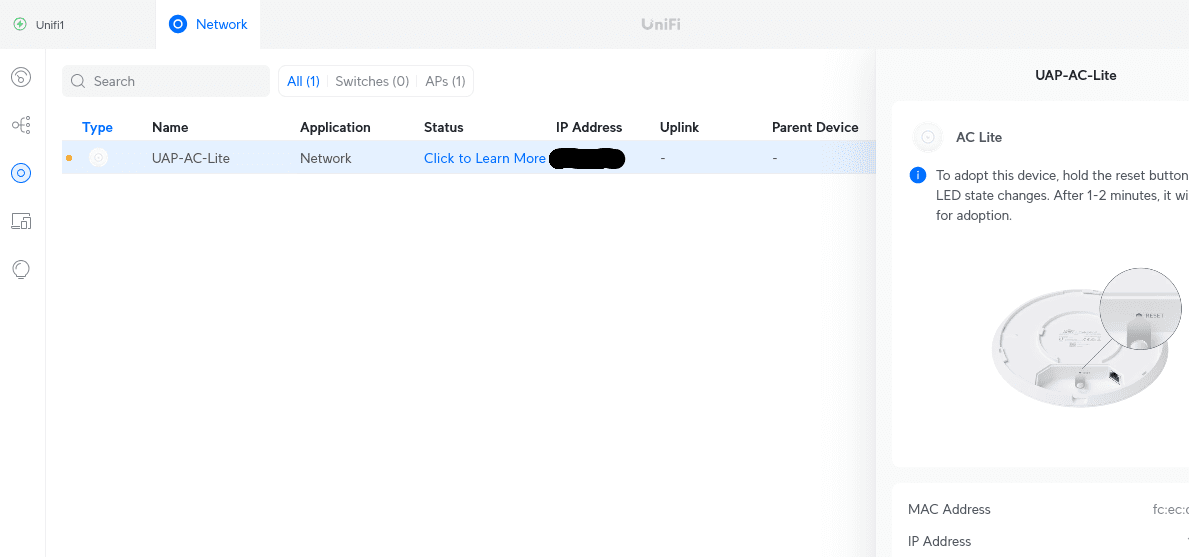Sort by the Uplink column header
Viewport: 1189px width, 557px height.
click(679, 127)
